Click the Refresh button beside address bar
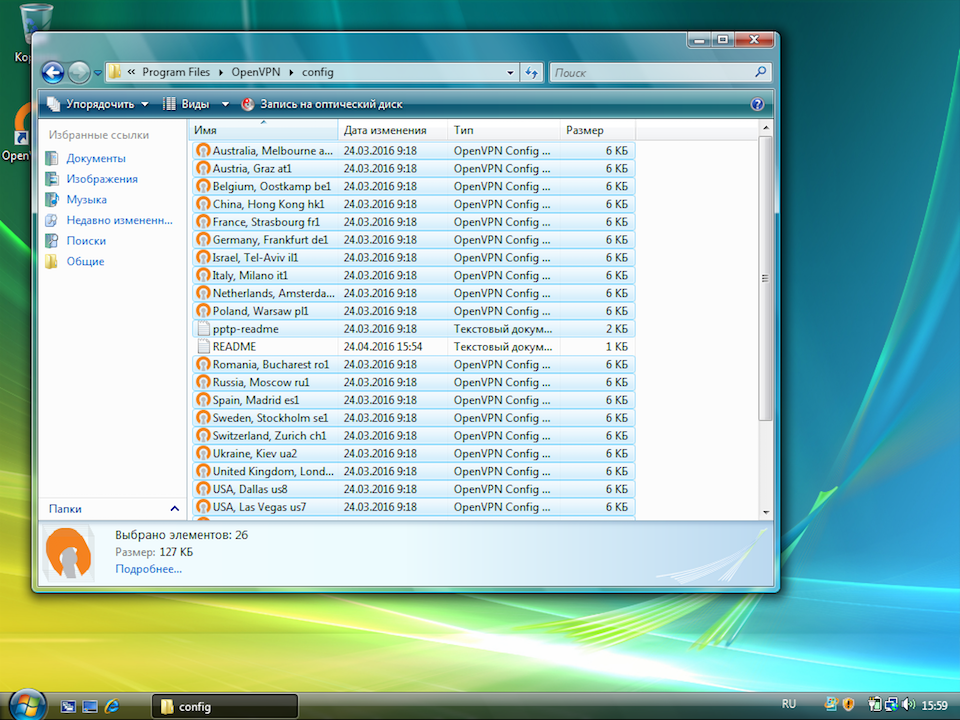Image resolution: width=960 pixels, height=720 pixels. 531,73
